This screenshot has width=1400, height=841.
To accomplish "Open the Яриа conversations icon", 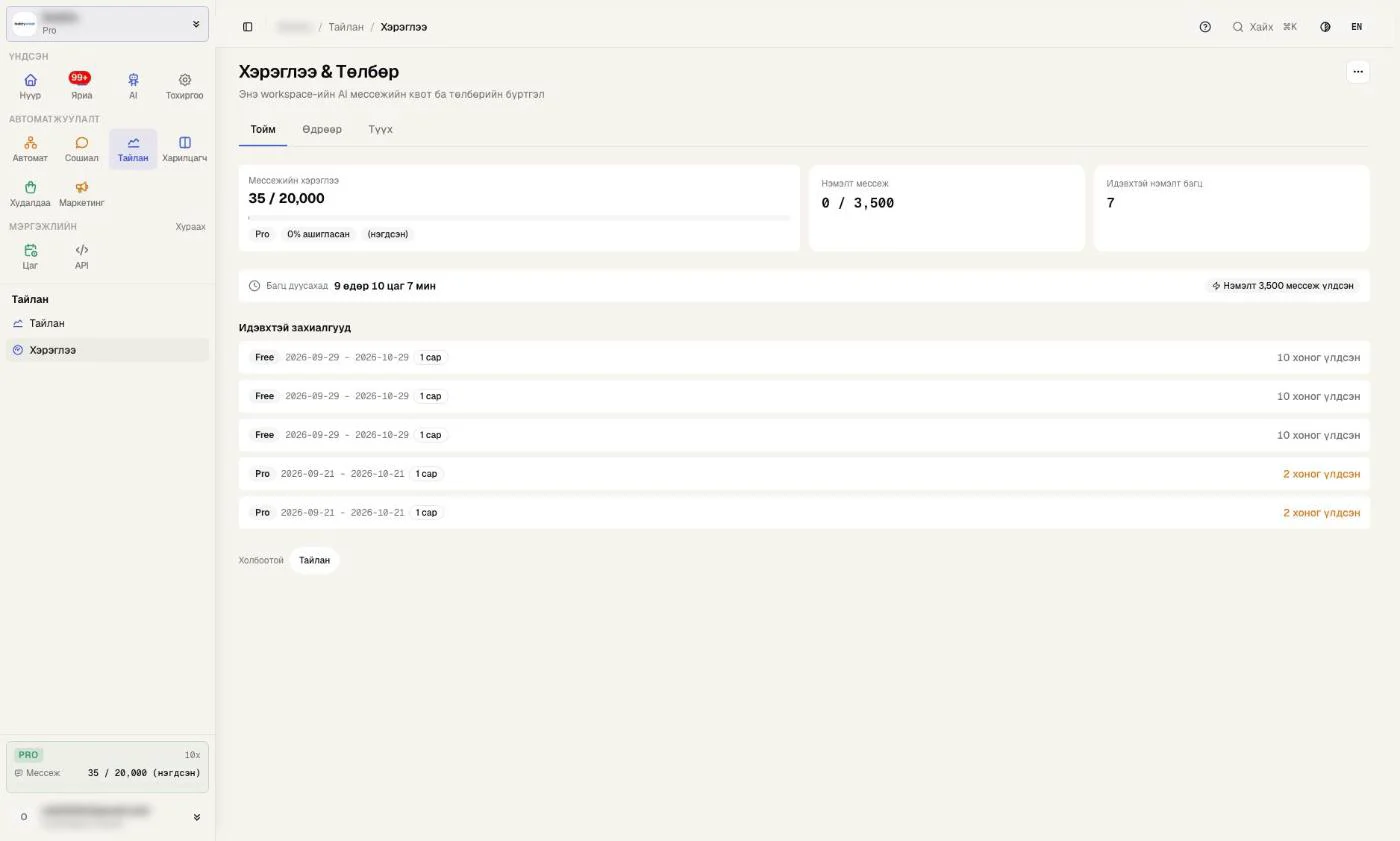I will tap(81, 86).
